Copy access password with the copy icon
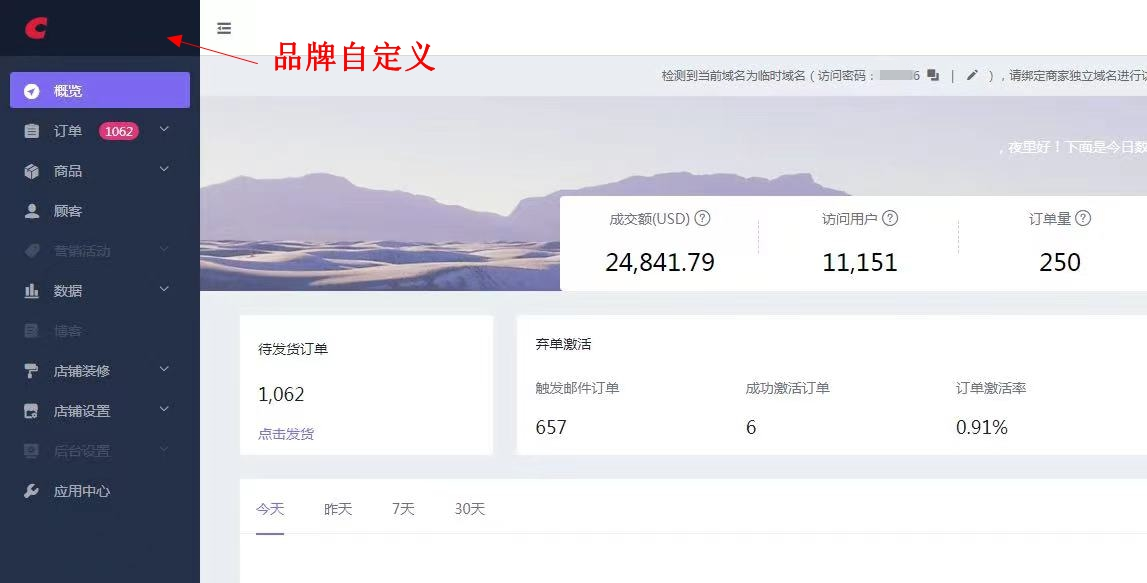The height and width of the screenshot is (583, 1147). coord(932,75)
